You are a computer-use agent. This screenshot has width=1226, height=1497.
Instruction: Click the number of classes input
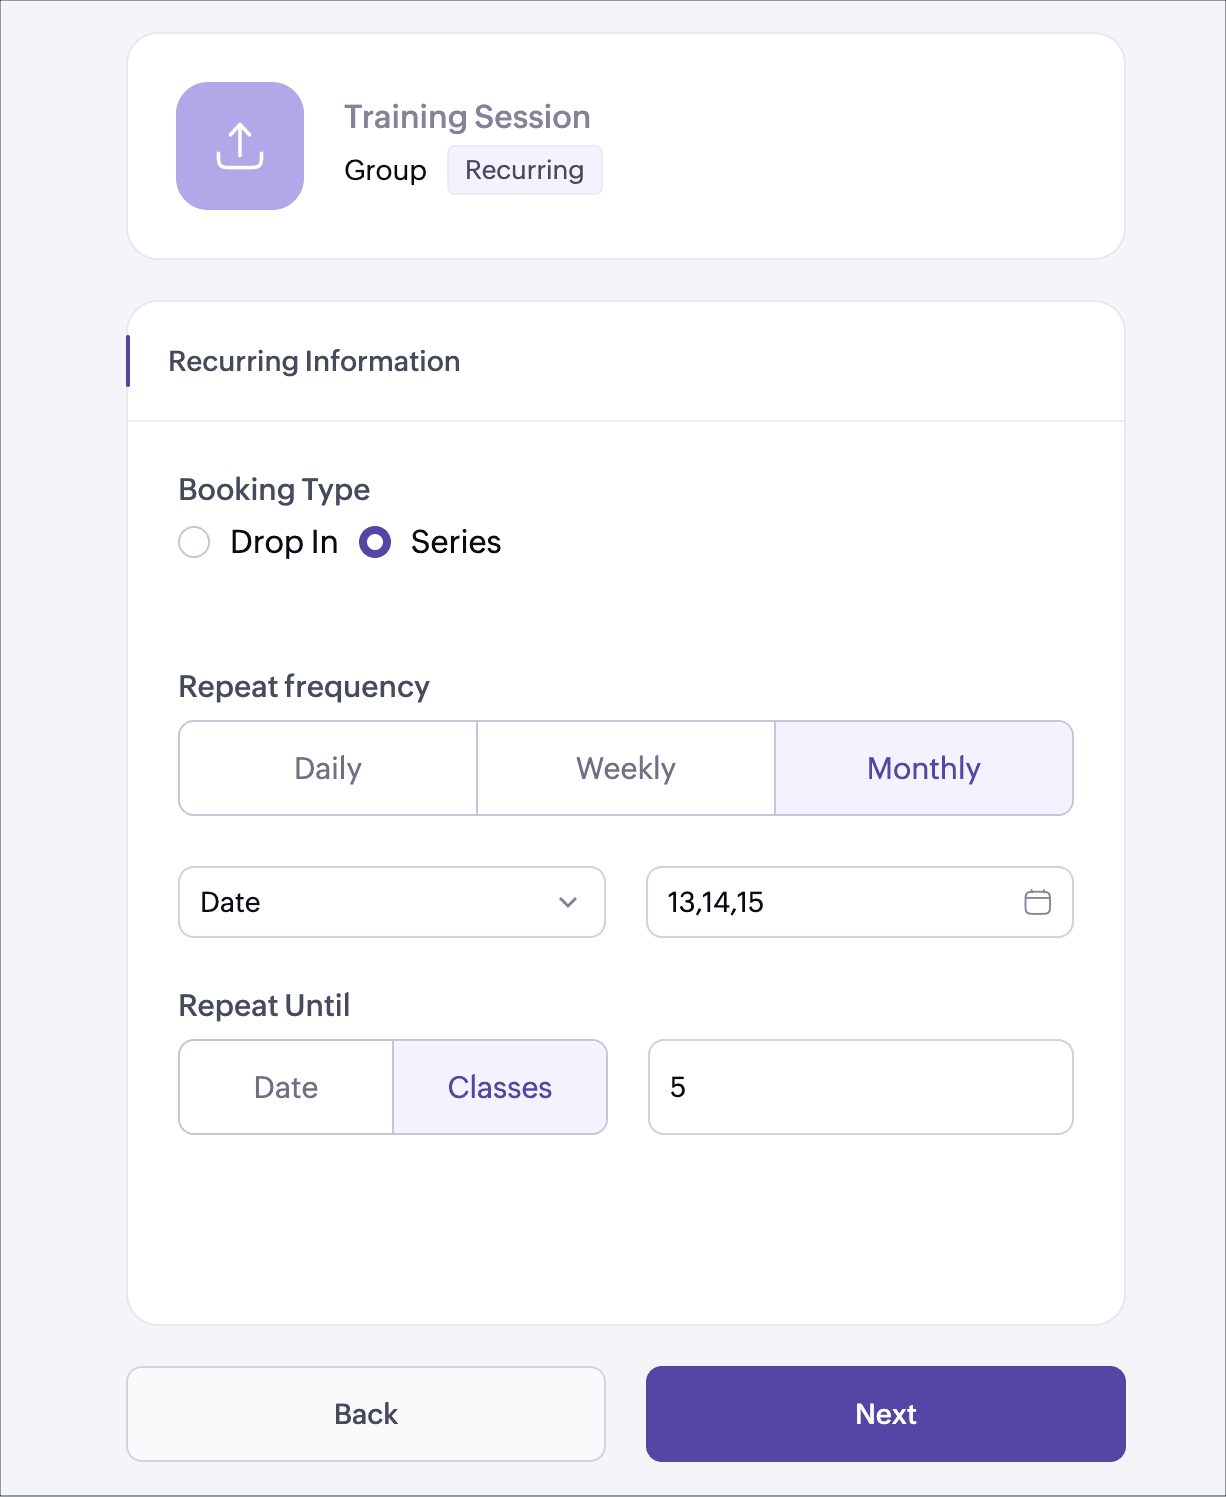point(860,1087)
